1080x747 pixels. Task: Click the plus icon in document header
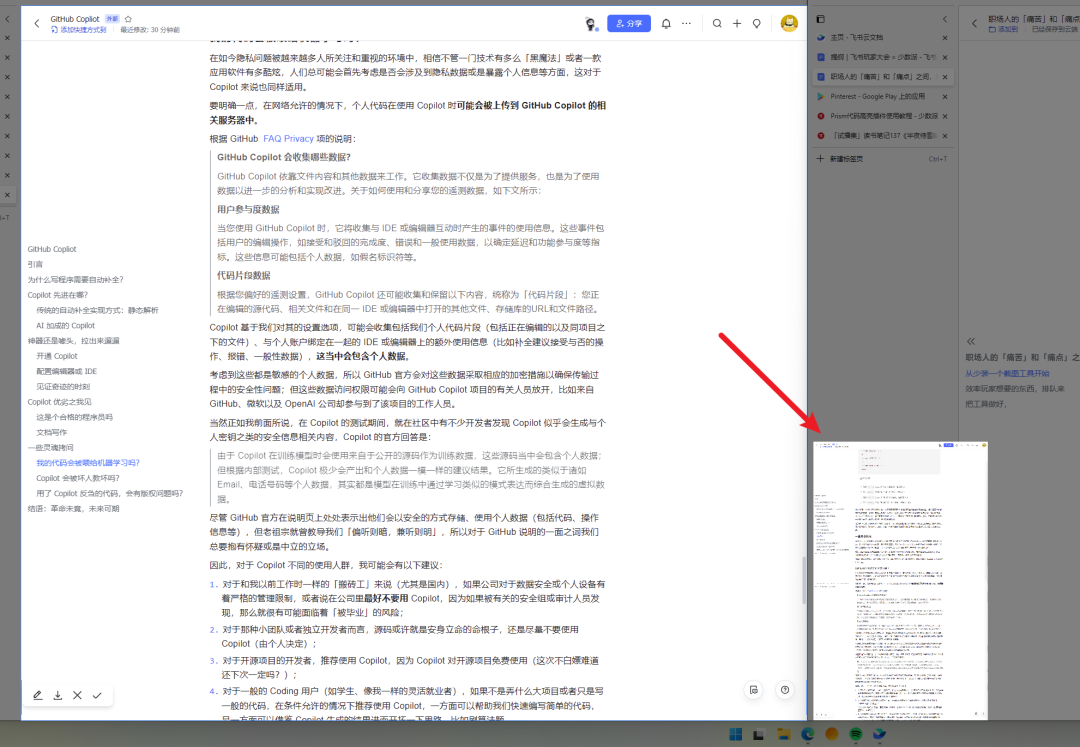click(x=737, y=23)
